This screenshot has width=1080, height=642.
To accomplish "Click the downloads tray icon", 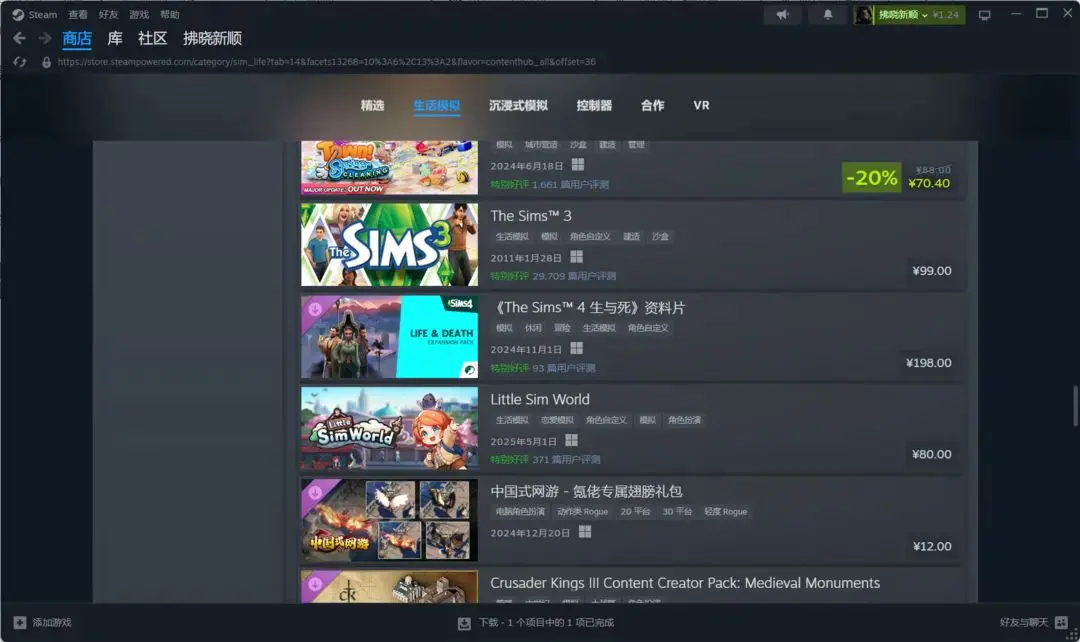I will coord(464,623).
